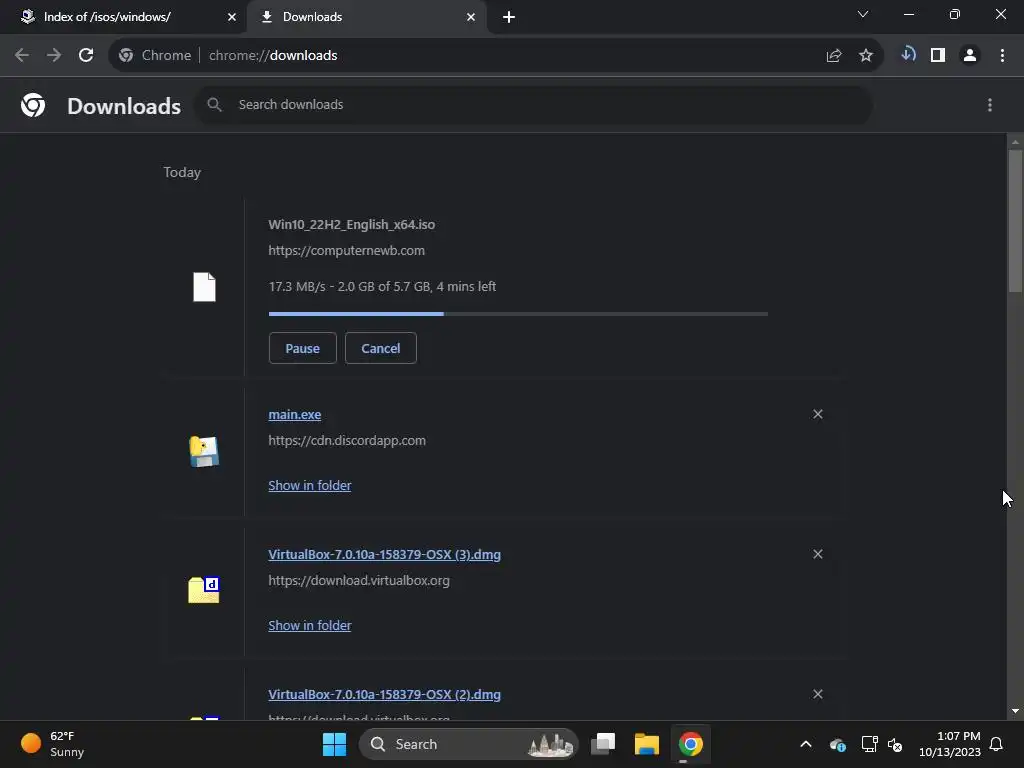The height and width of the screenshot is (768, 1024).
Task: Open a new browser tab
Action: [x=509, y=17]
